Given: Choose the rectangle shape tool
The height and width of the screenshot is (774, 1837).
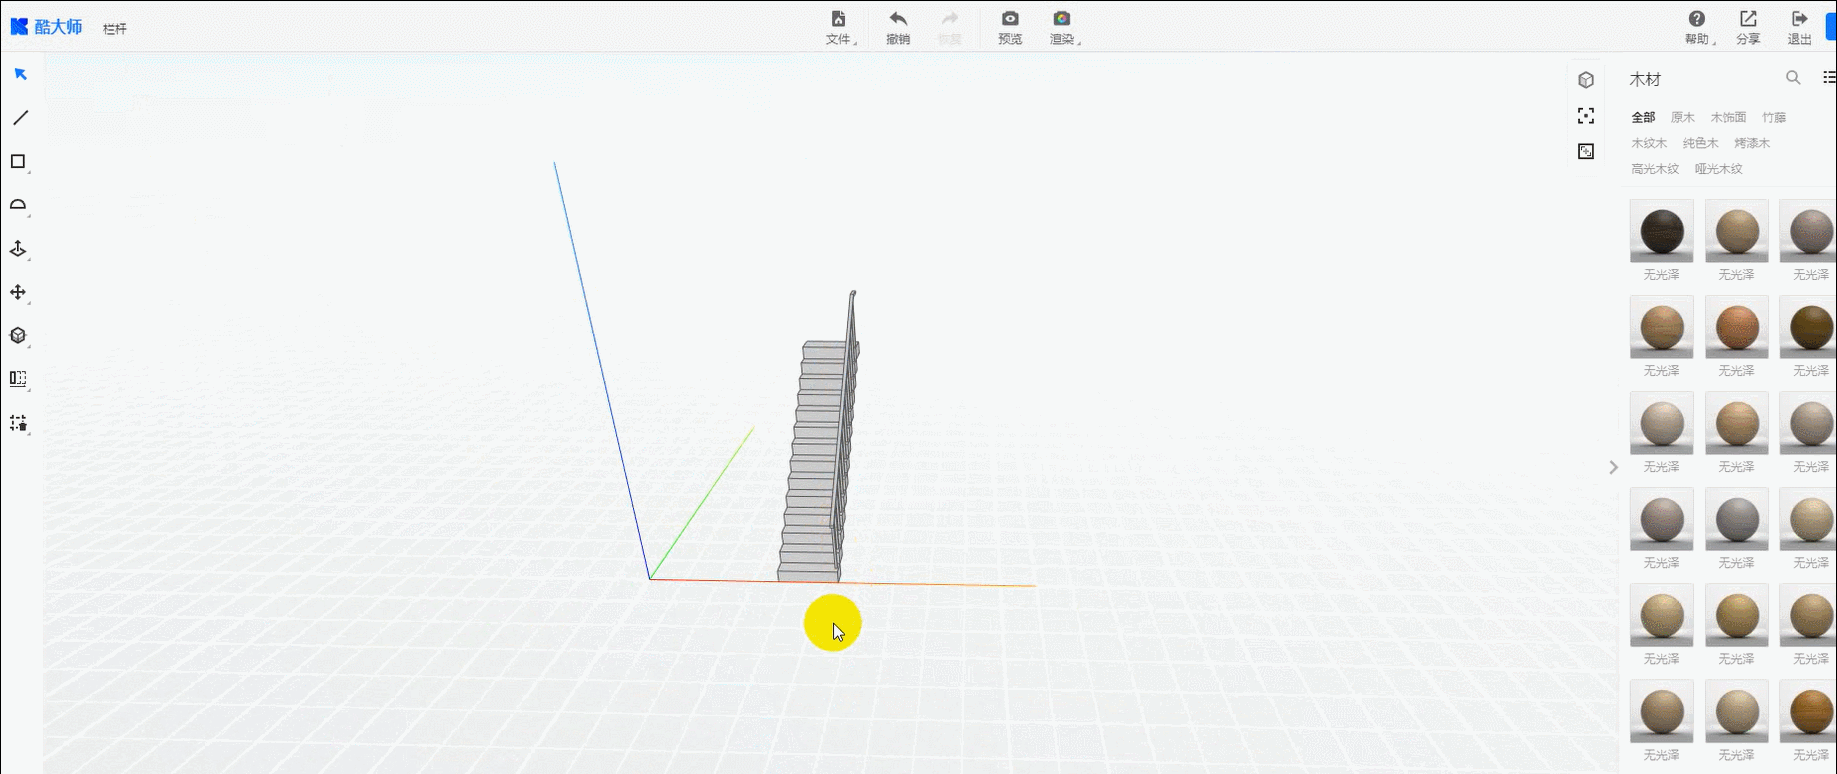Looking at the screenshot, I should 18,161.
